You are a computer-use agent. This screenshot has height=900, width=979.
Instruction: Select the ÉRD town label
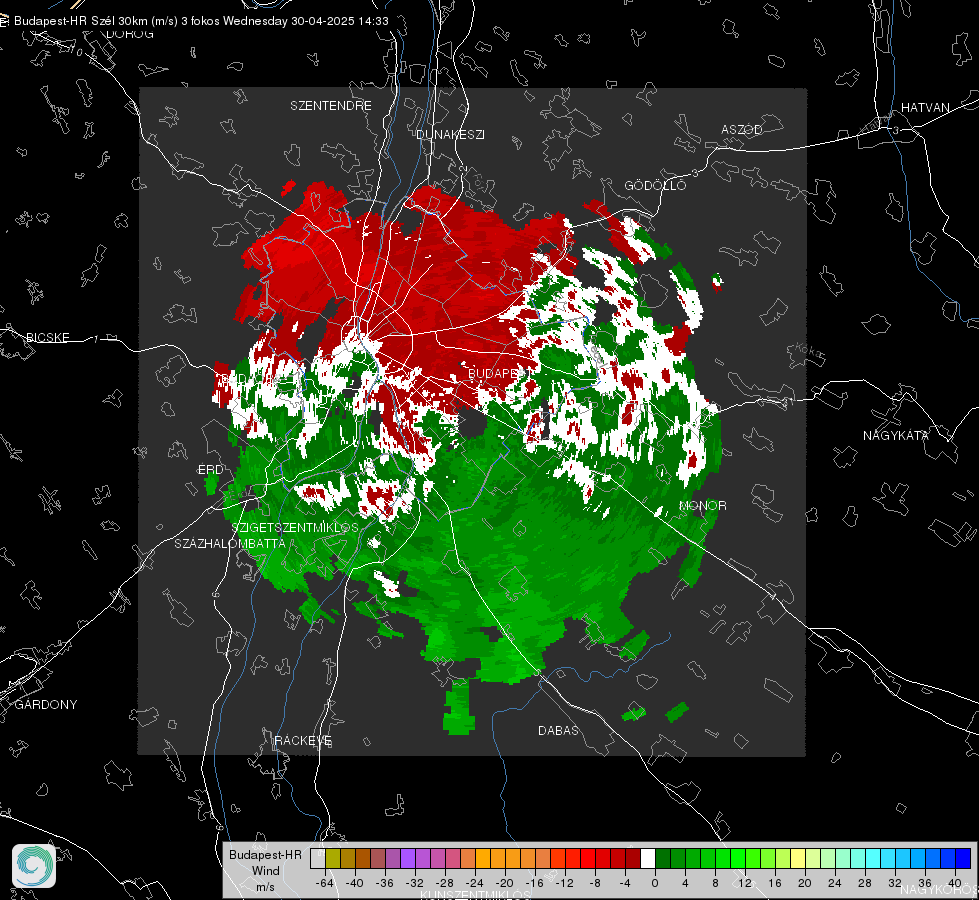coord(210,470)
